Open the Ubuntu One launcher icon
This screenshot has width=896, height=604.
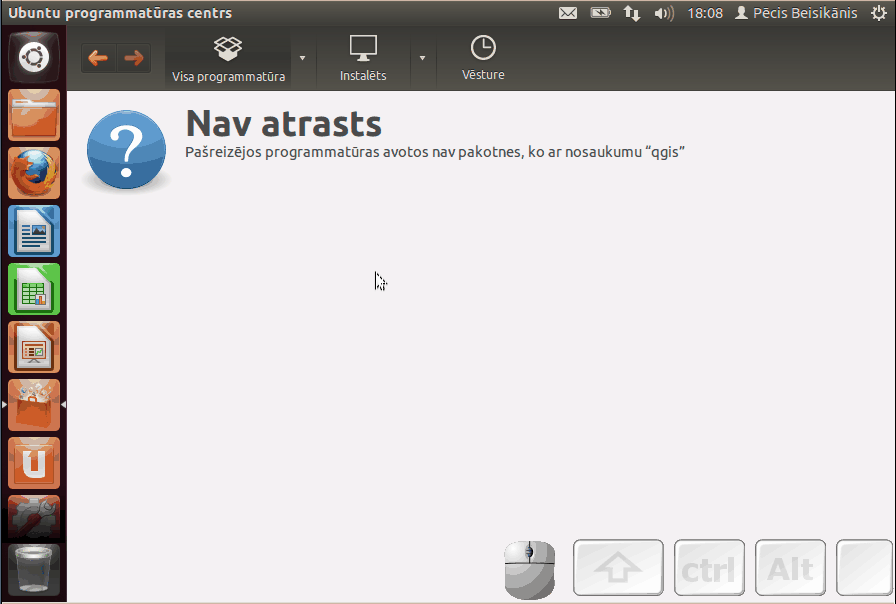pos(34,463)
